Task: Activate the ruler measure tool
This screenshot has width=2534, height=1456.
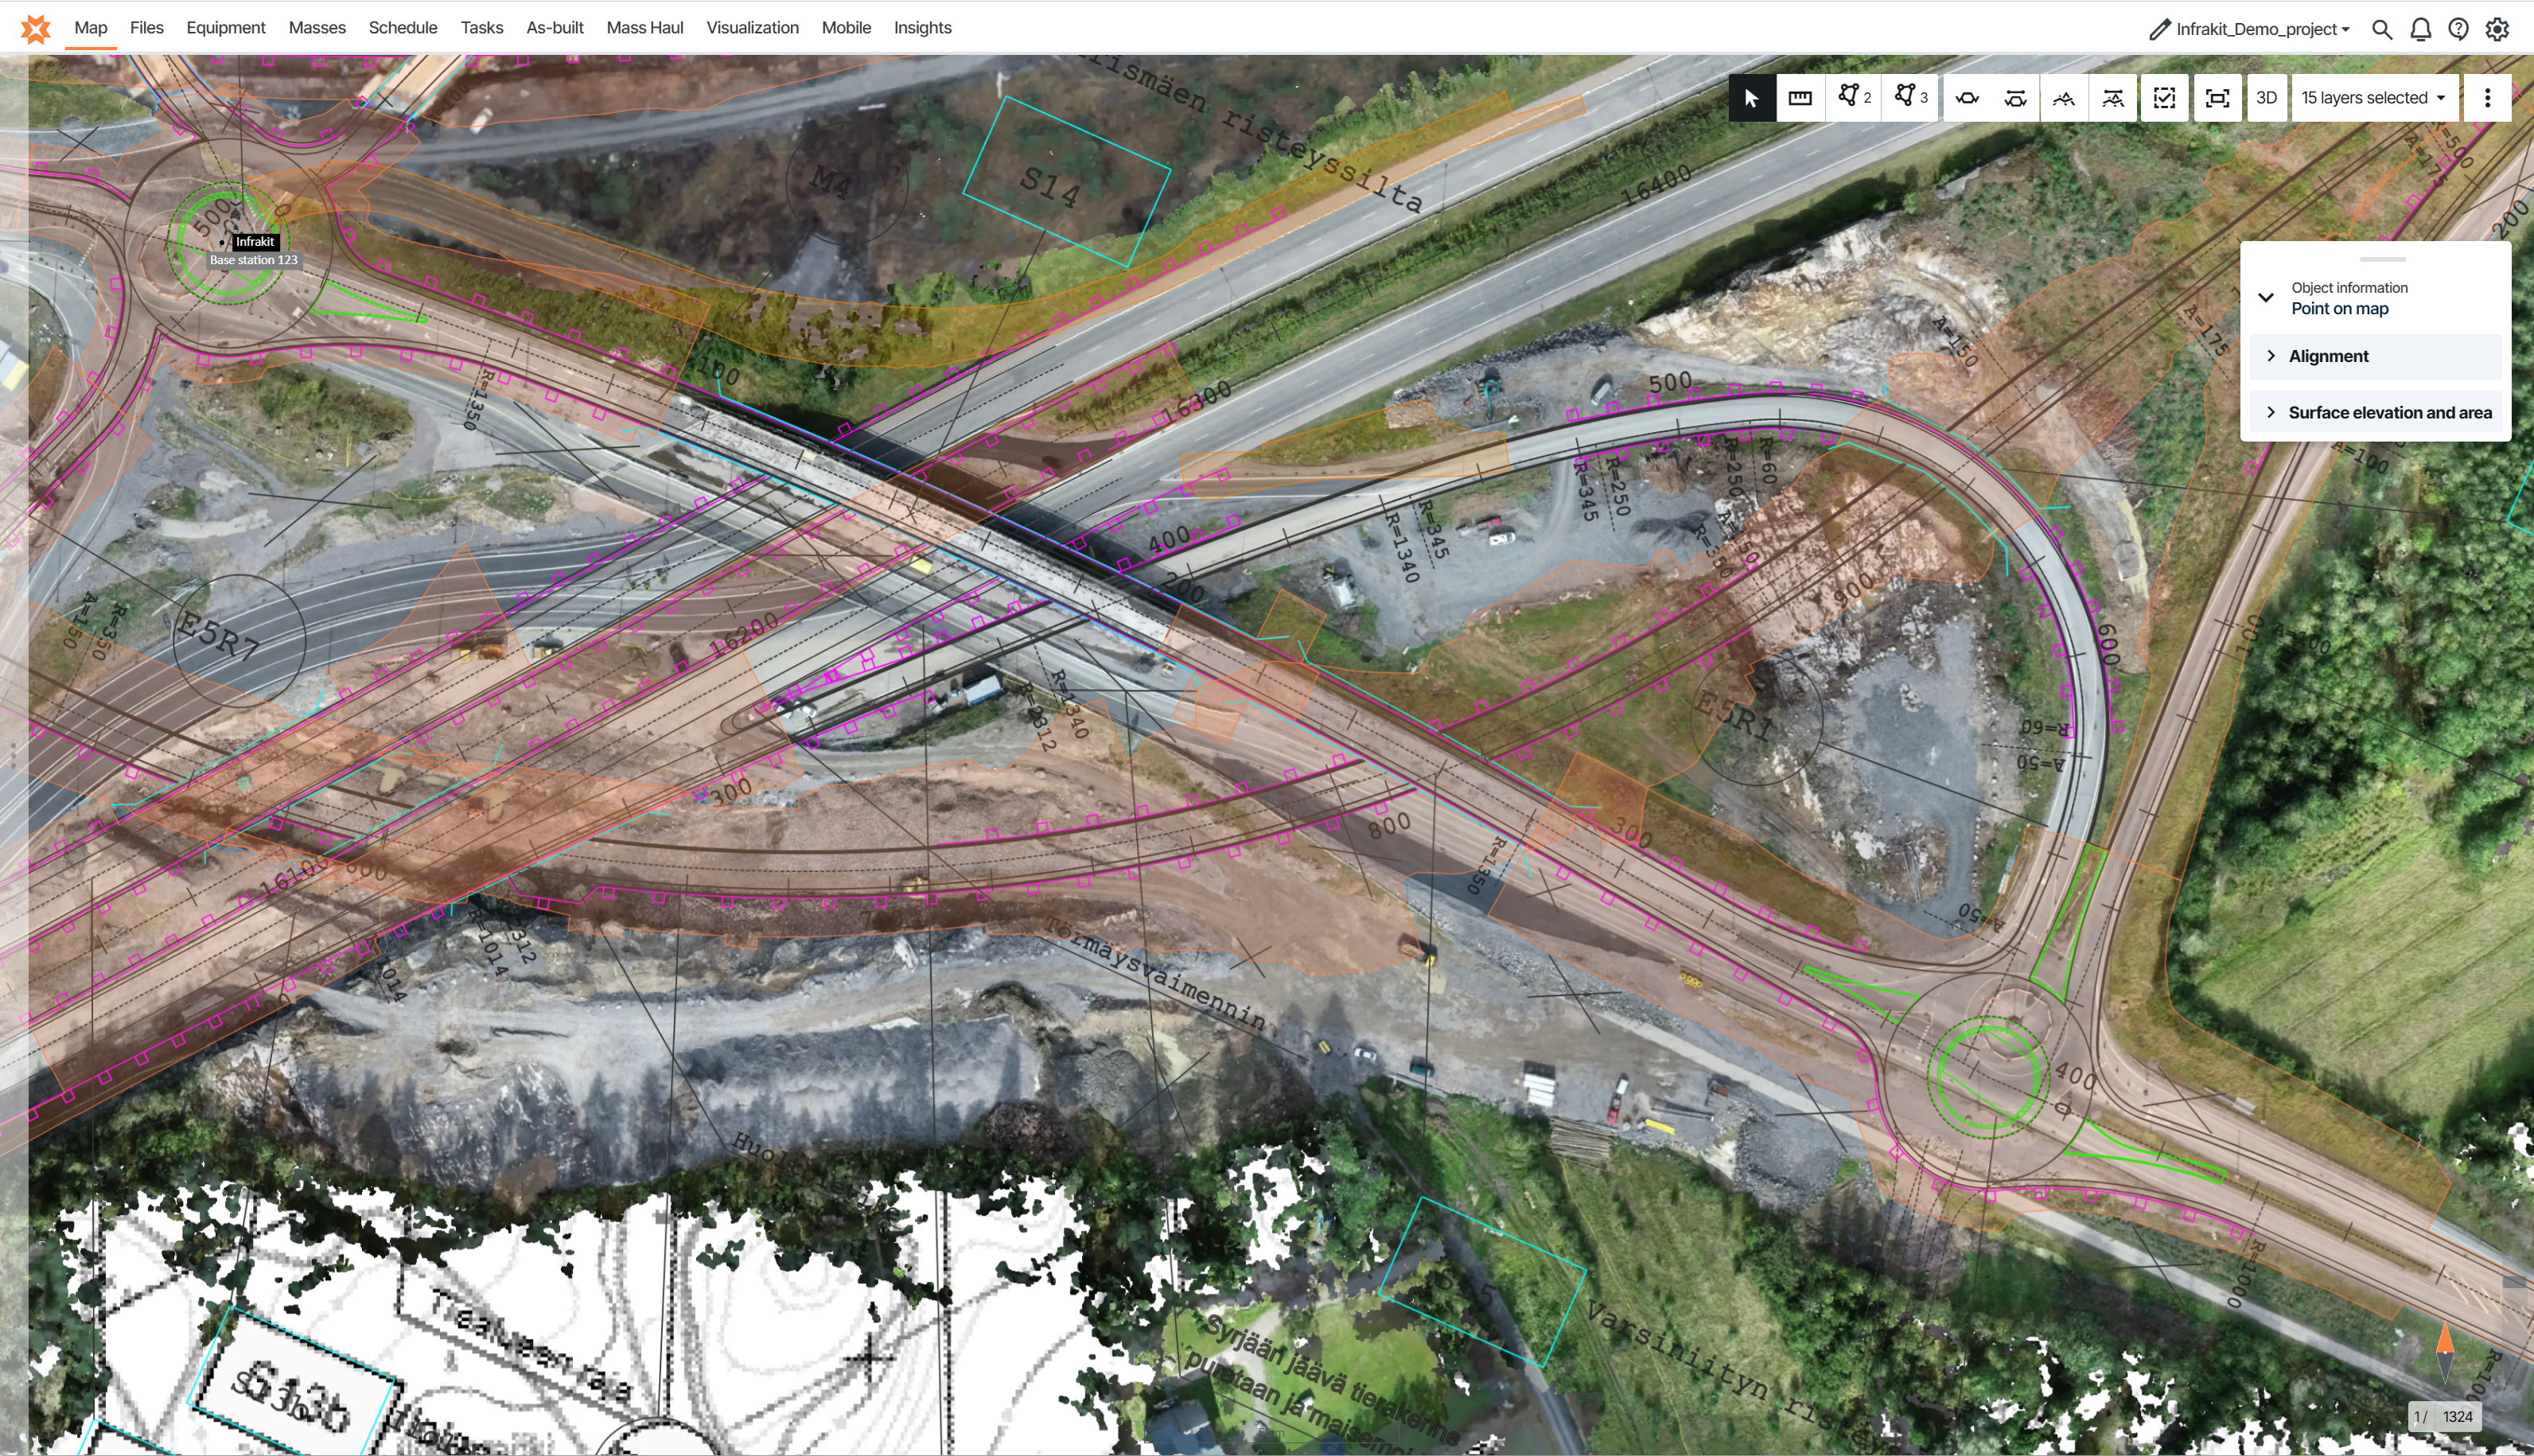Action: coord(1800,98)
